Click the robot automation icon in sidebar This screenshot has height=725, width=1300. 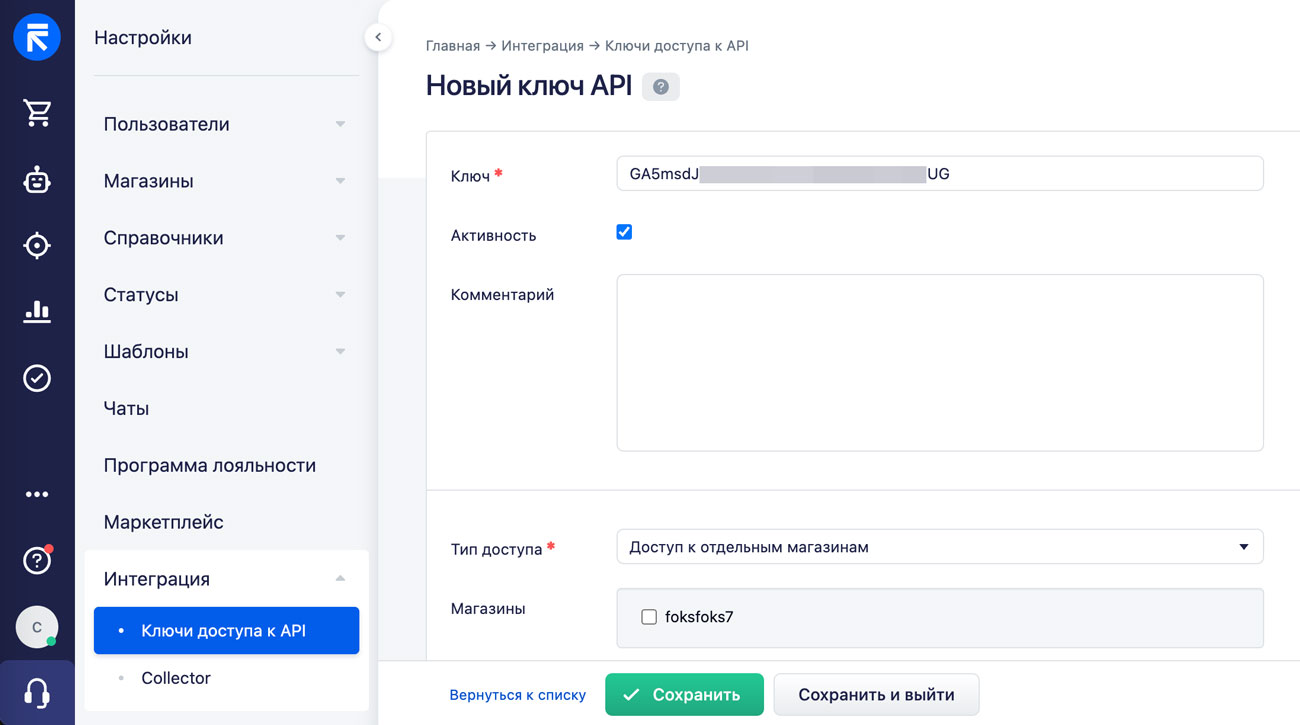[x=37, y=180]
